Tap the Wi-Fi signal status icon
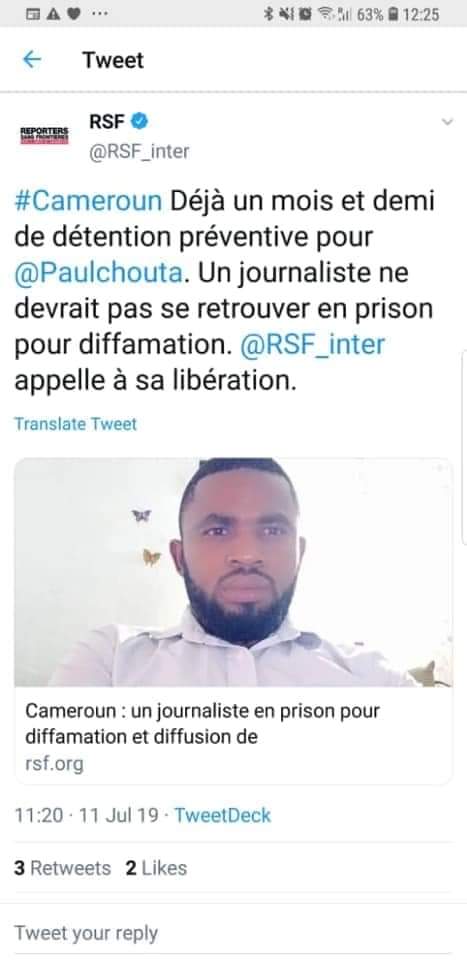Screen dimensions: 467x960 (x=325, y=14)
